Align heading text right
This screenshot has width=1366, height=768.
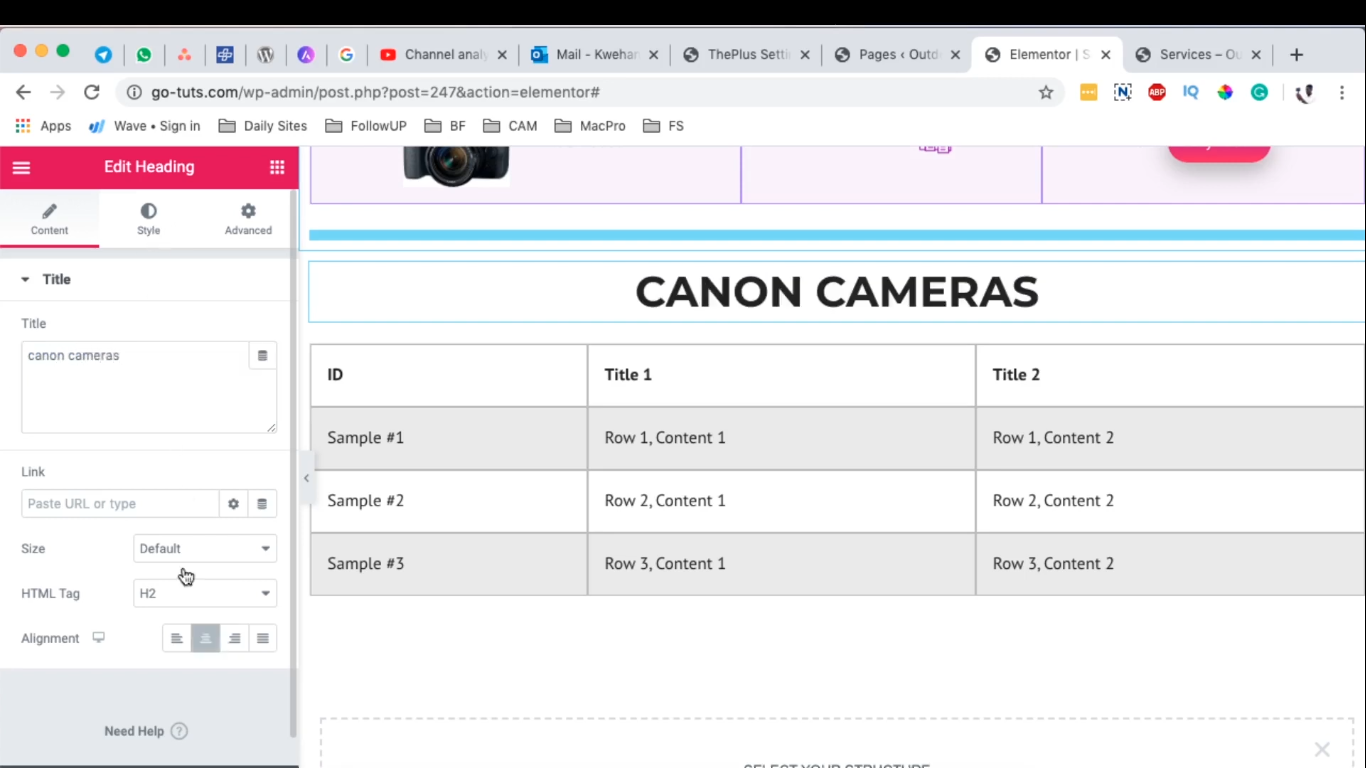234,638
